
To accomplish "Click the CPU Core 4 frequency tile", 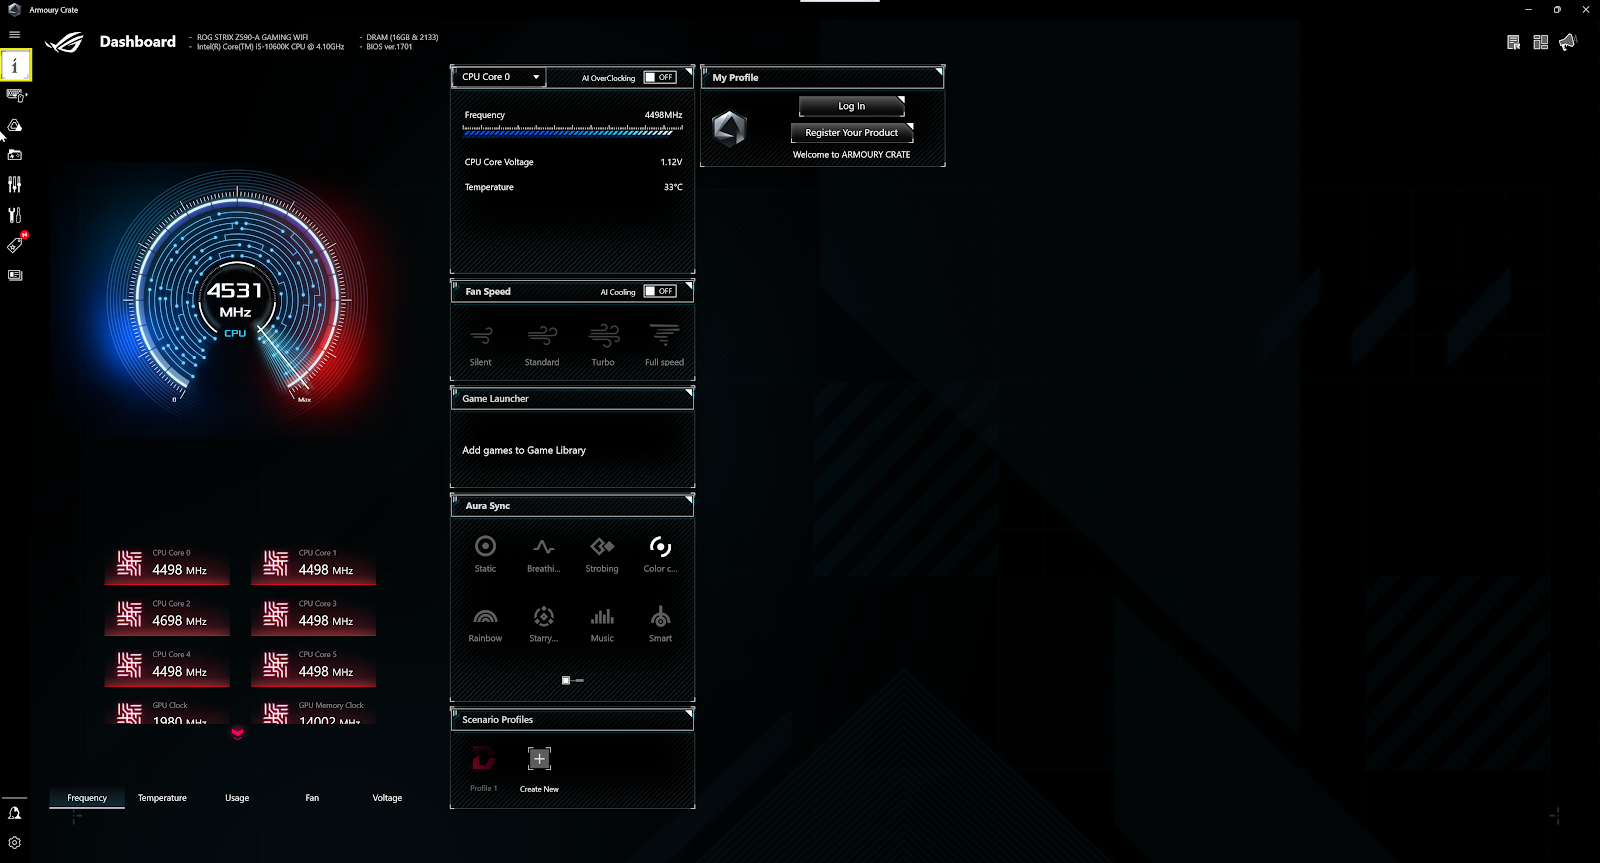I will (167, 666).
